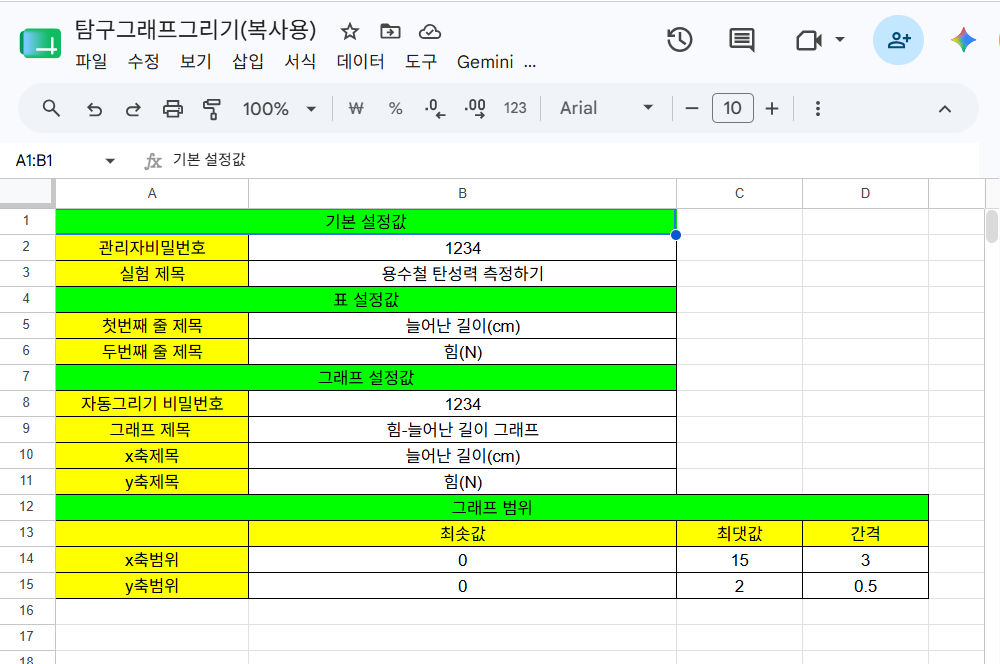The width and height of the screenshot is (1000, 664).
Task: Format as Korean won currency
Action: (x=356, y=108)
